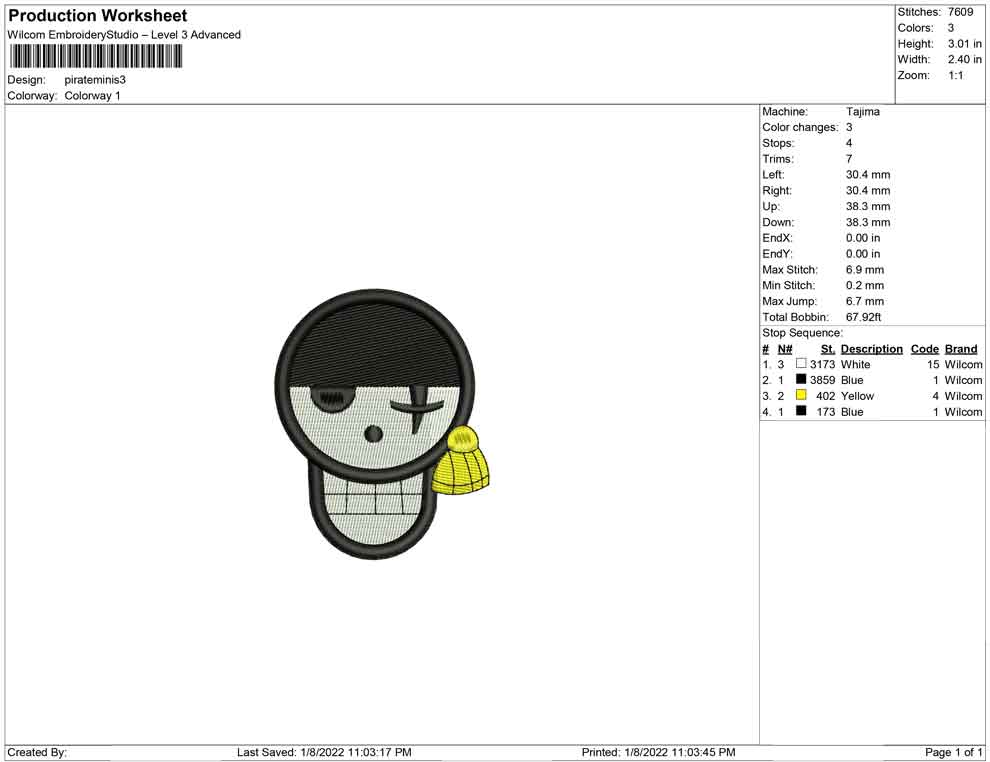The image size is (990, 762).
Task: Click the machine value 'Tajima'
Action: 863,112
